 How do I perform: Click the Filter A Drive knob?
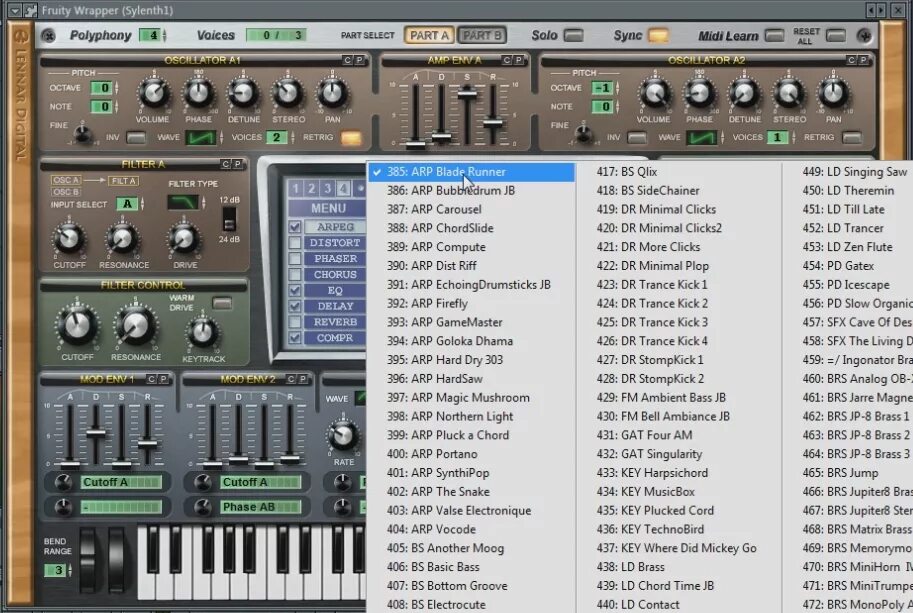click(184, 238)
